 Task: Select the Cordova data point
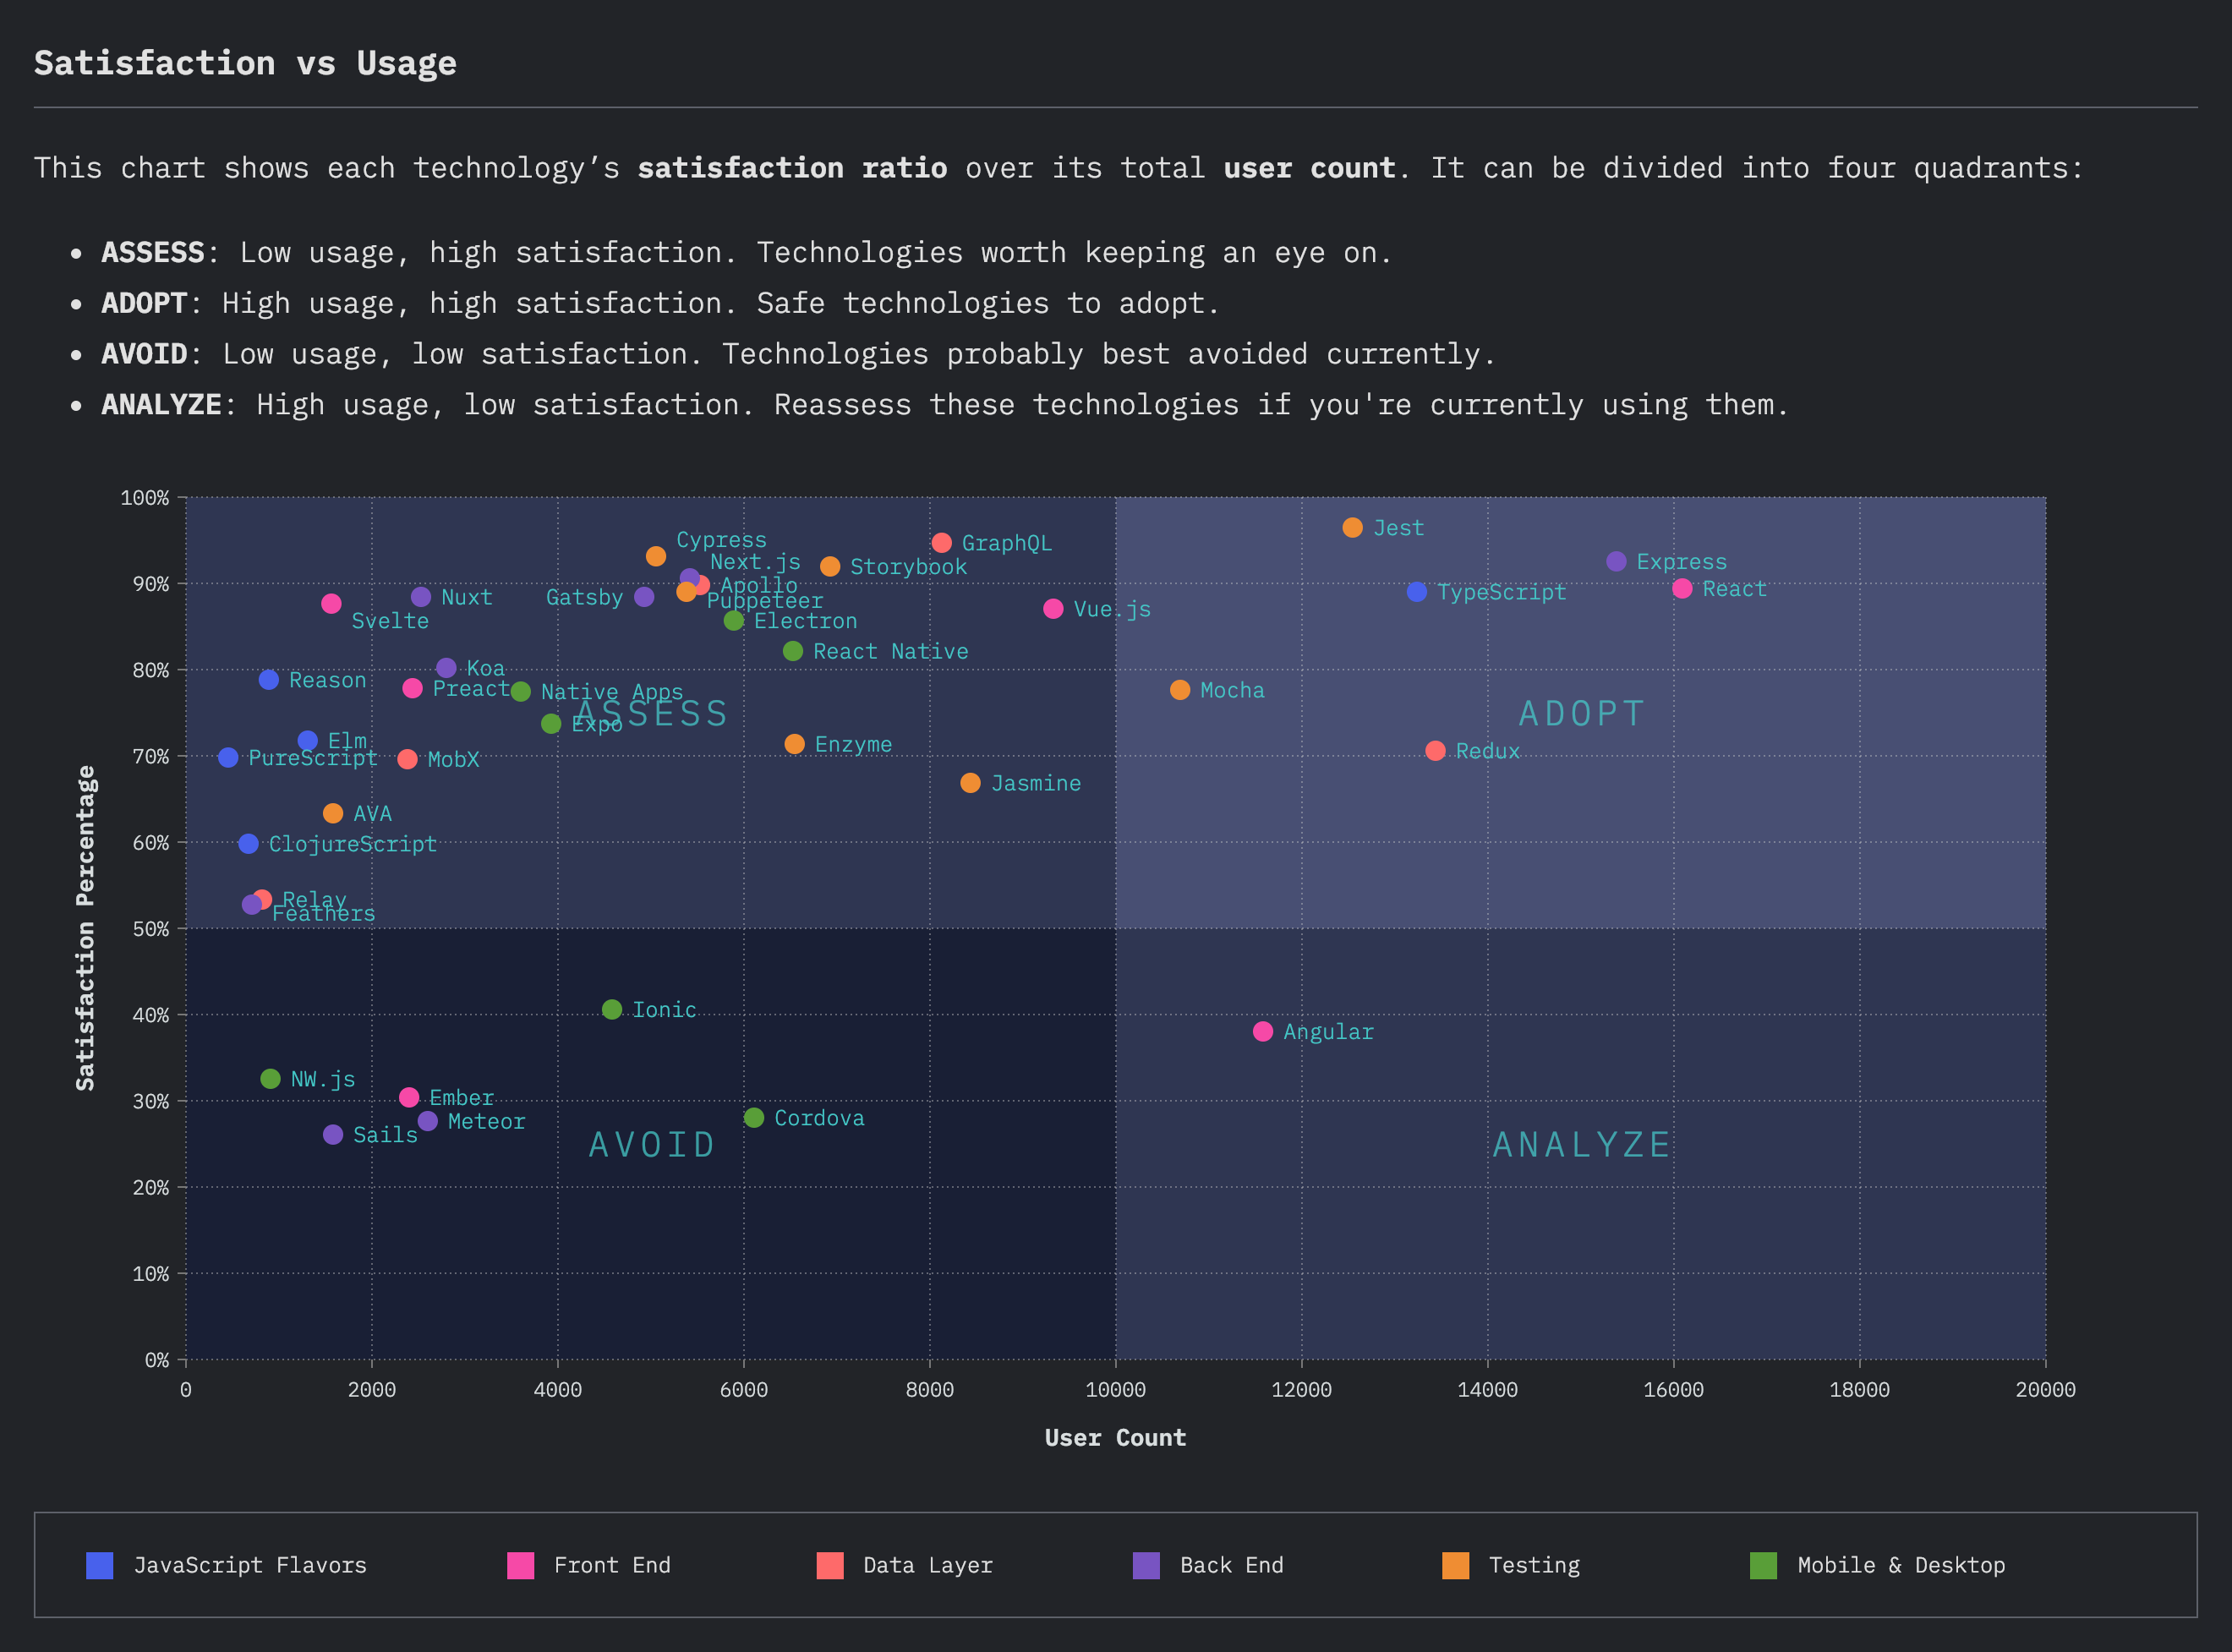coord(754,1117)
